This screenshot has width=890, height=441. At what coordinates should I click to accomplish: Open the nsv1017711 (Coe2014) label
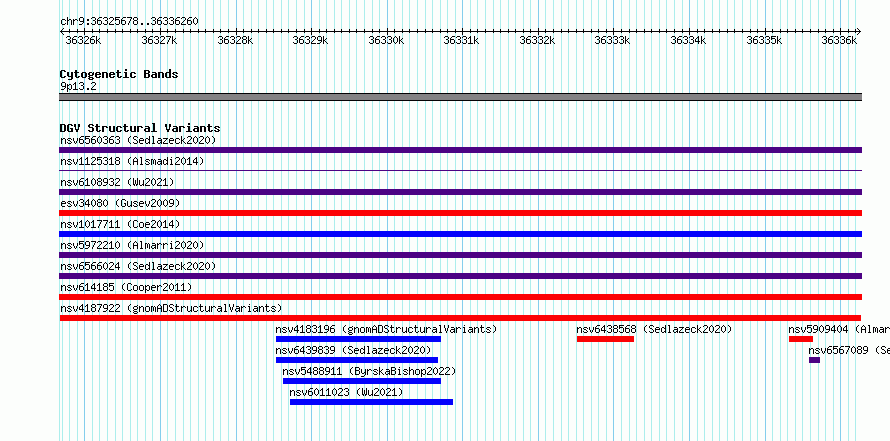pyautogui.click(x=120, y=224)
